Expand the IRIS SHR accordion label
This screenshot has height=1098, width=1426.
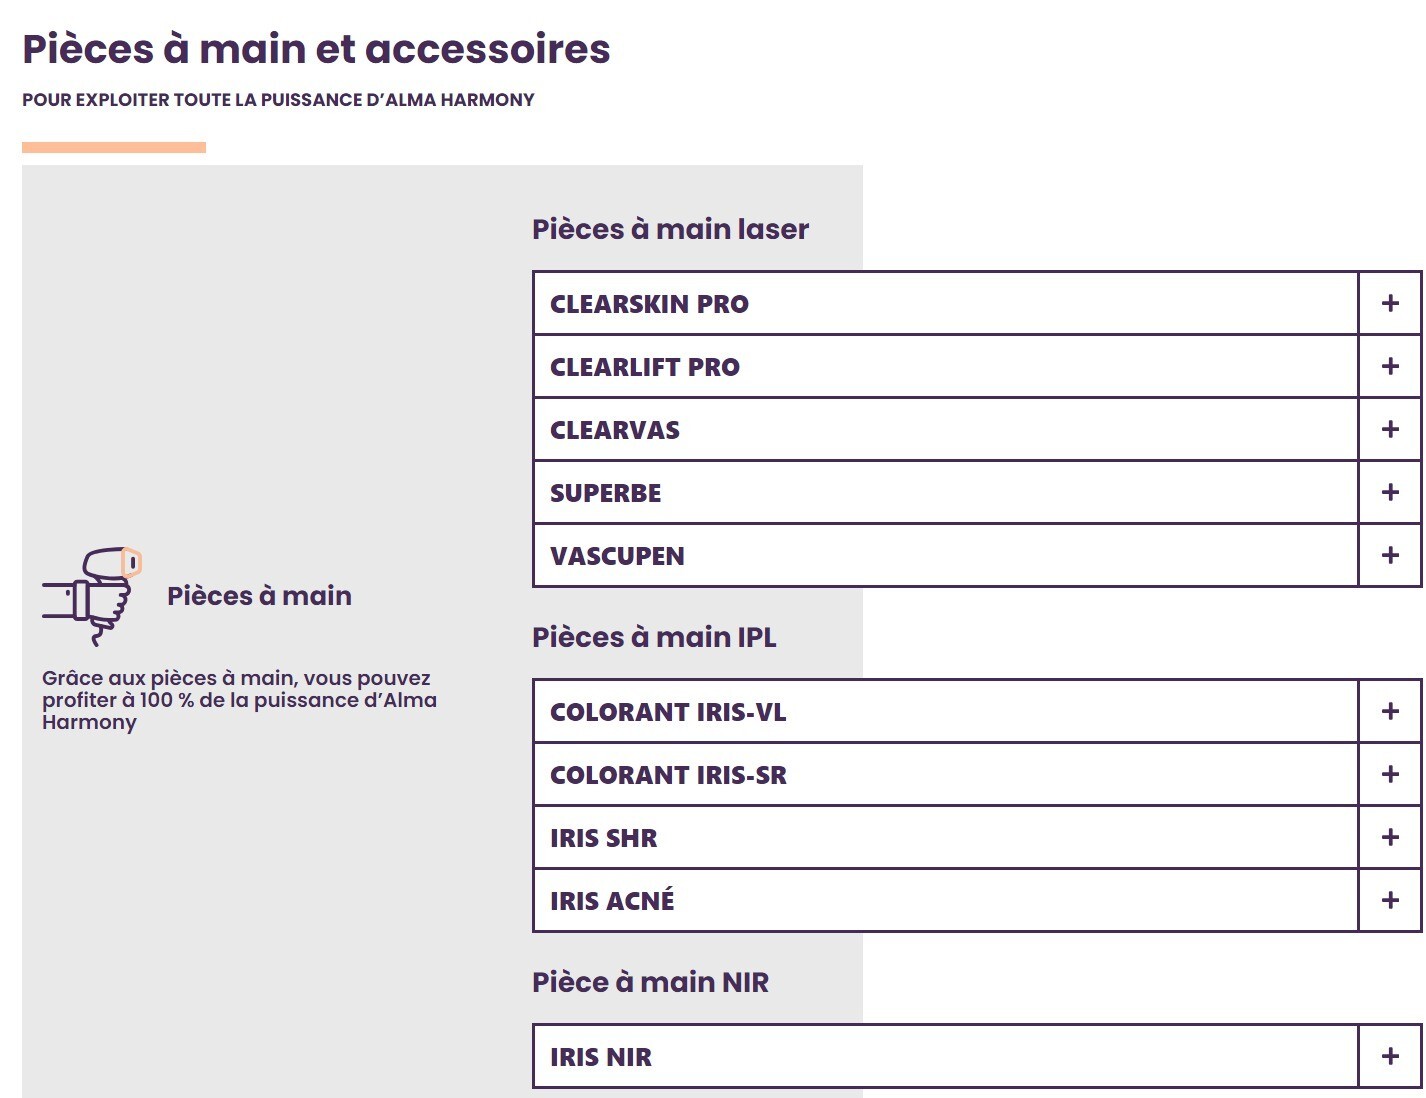pos(604,838)
